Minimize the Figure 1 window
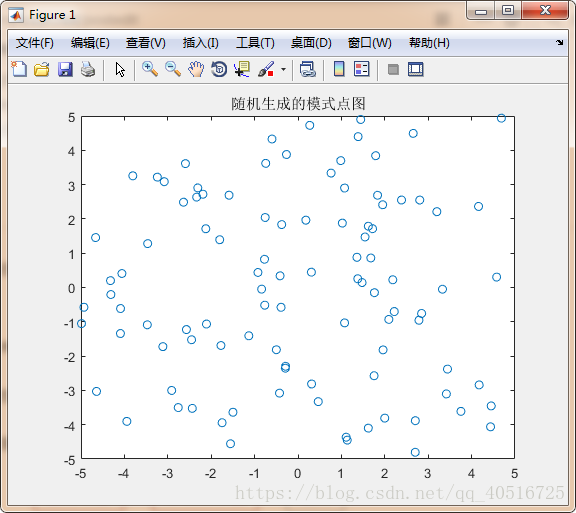The width and height of the screenshot is (576, 513). click(x=481, y=12)
